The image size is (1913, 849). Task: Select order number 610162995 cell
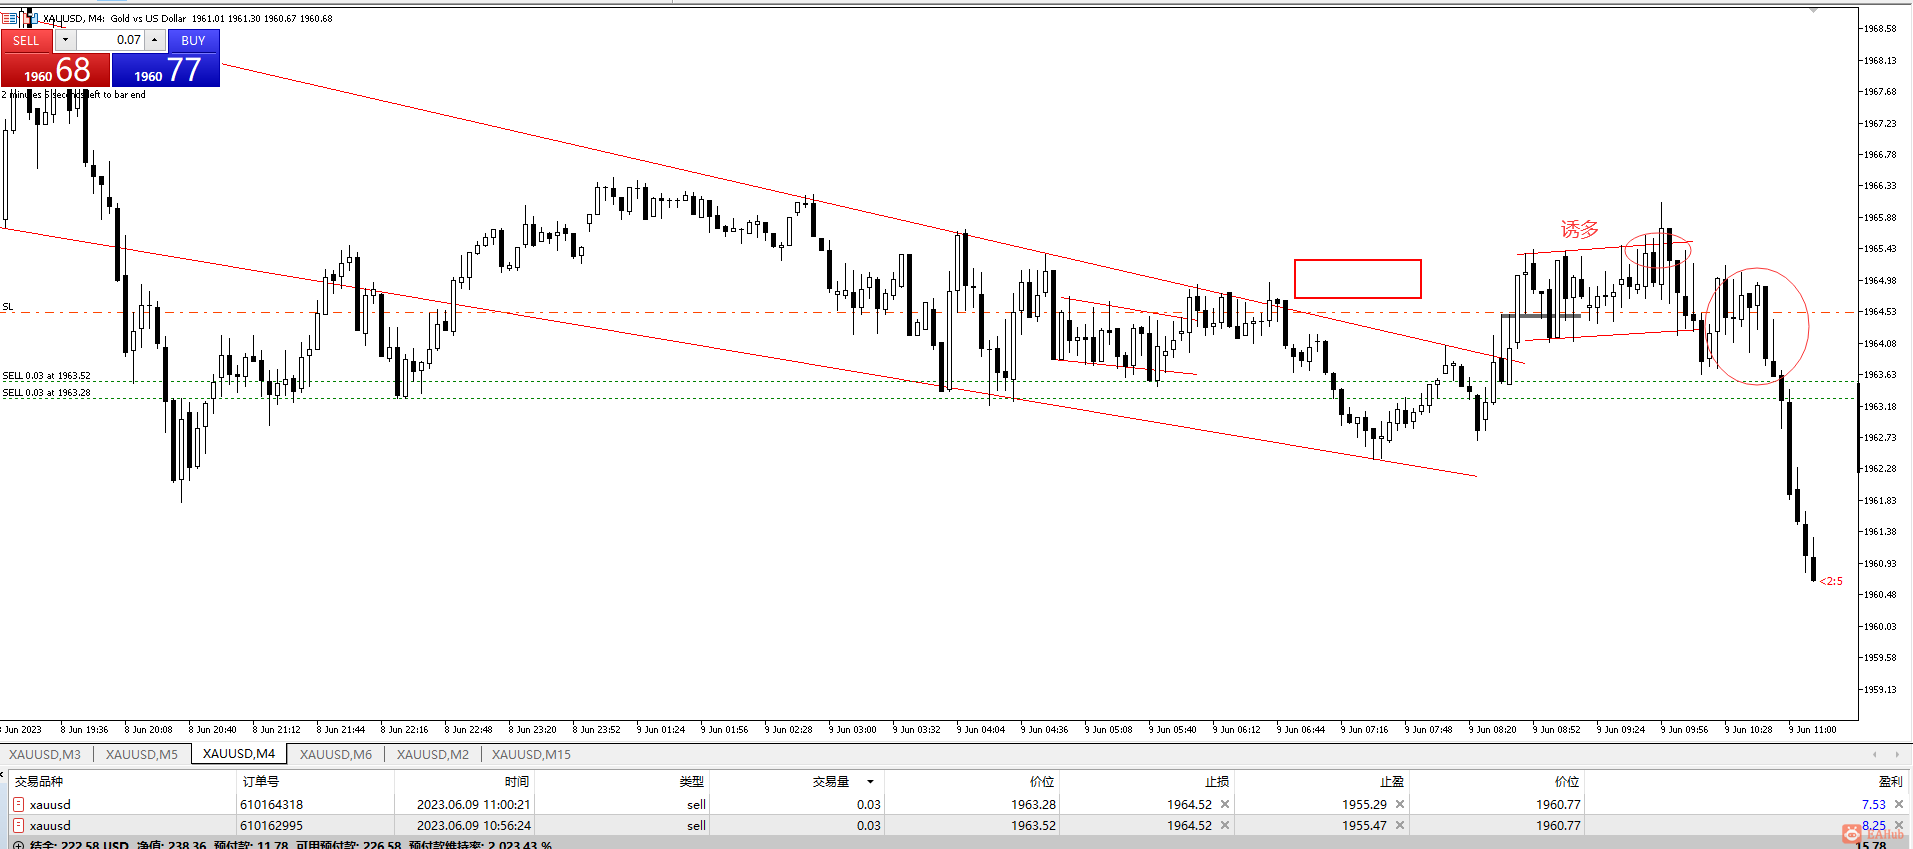[271, 825]
